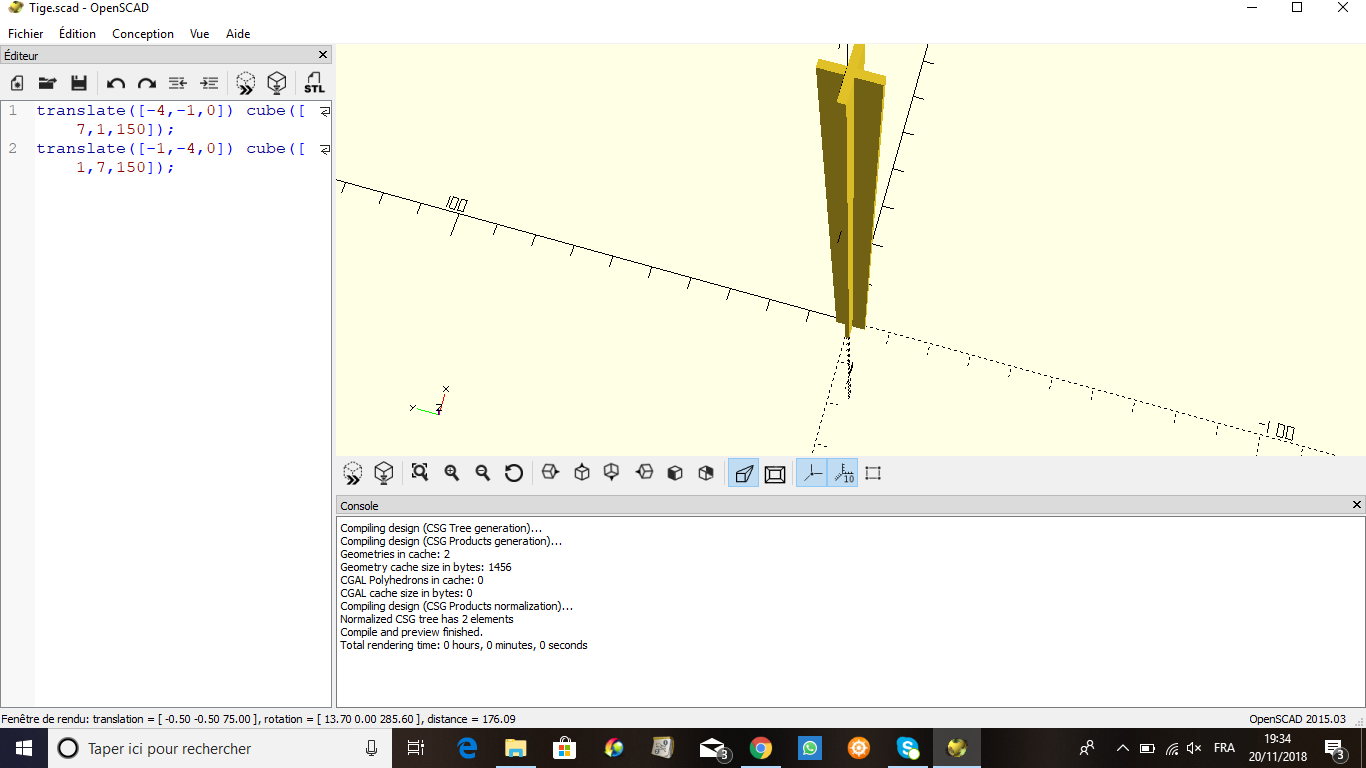Save the file with the floppy disk icon
1366x768 pixels.
(79, 83)
